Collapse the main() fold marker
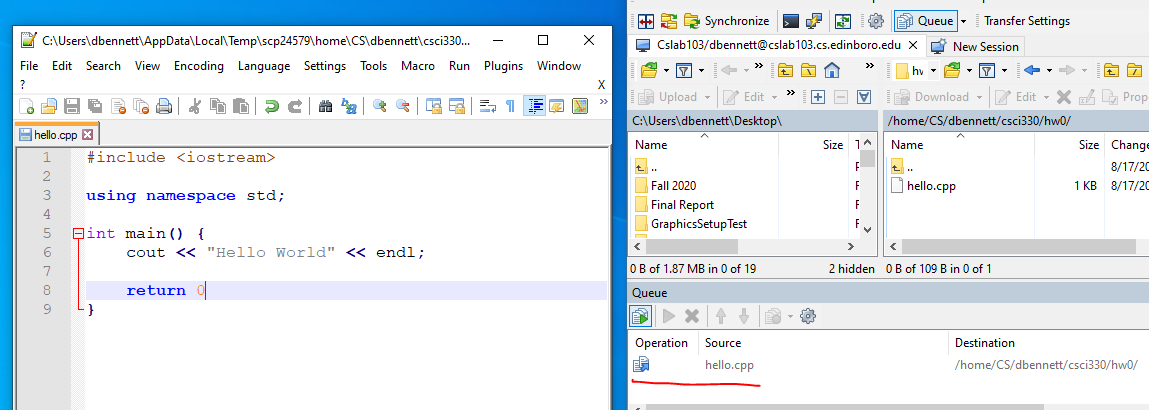 [79, 234]
